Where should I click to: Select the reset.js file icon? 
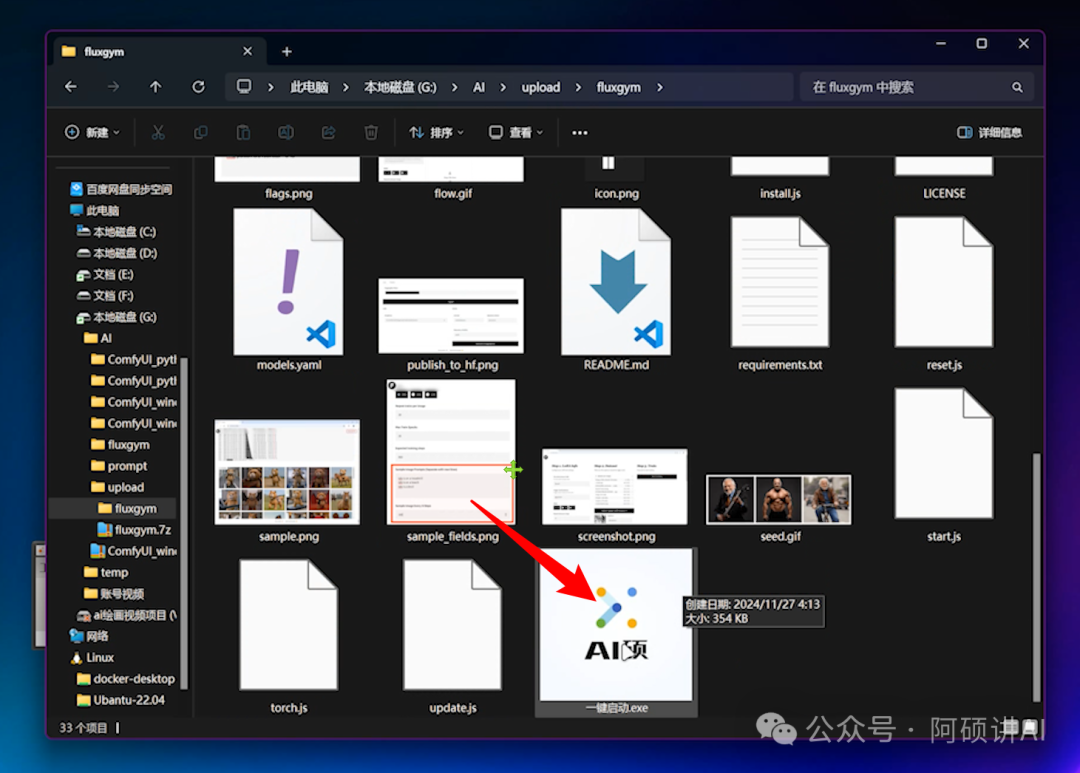(x=944, y=282)
